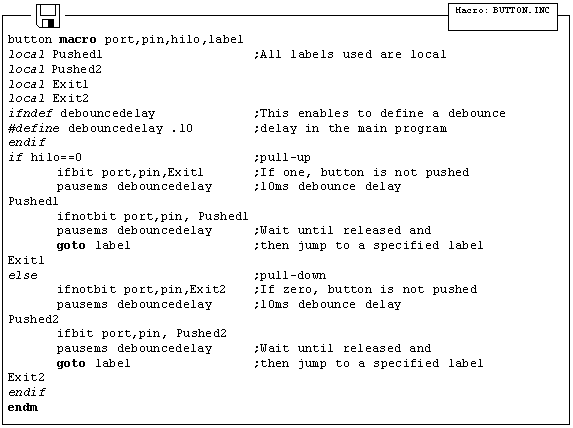Click the bold macro keyword in first line
Screen dimensions: 573x428
(x=78, y=39)
